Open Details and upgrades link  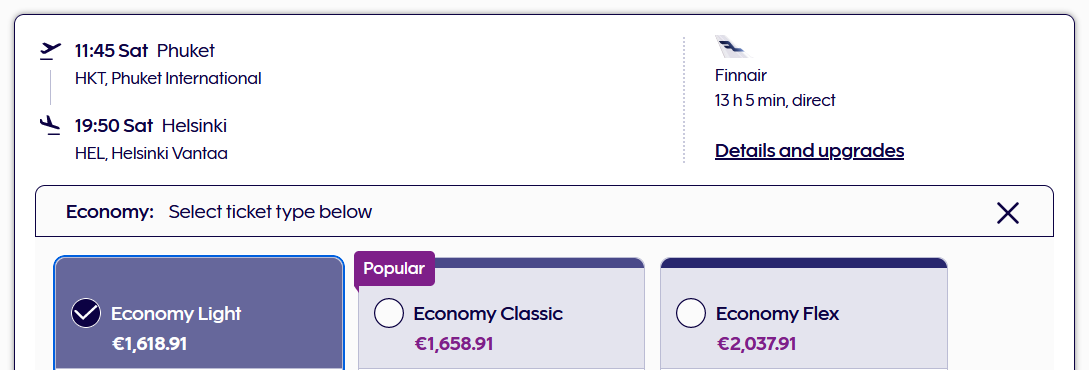[x=809, y=151]
